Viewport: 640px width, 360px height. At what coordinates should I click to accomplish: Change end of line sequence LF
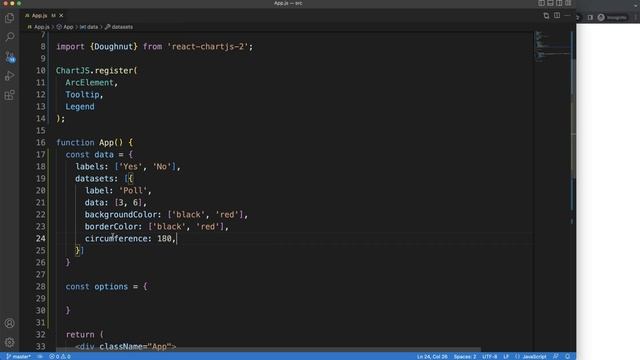click(x=506, y=356)
